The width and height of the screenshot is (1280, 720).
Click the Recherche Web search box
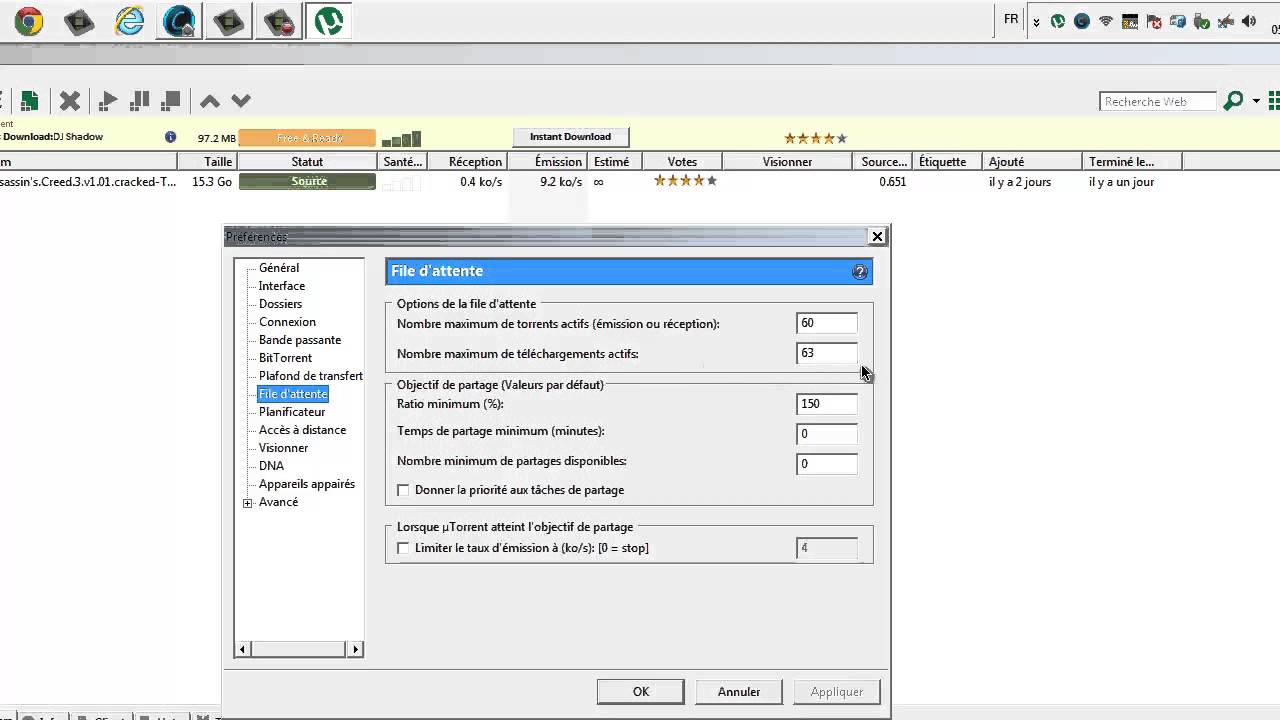click(x=1158, y=101)
